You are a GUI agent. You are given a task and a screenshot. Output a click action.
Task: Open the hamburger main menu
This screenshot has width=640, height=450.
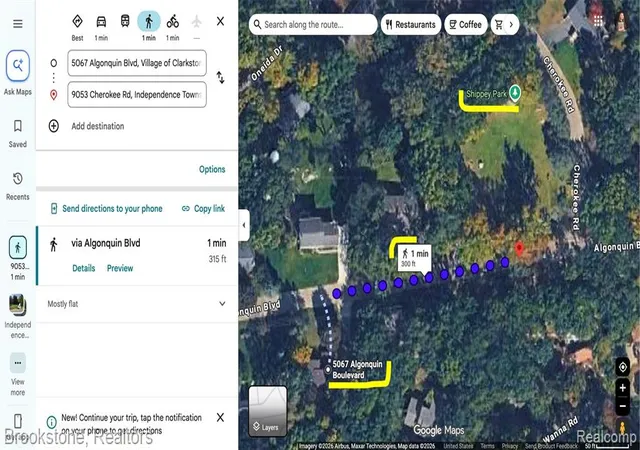18,24
